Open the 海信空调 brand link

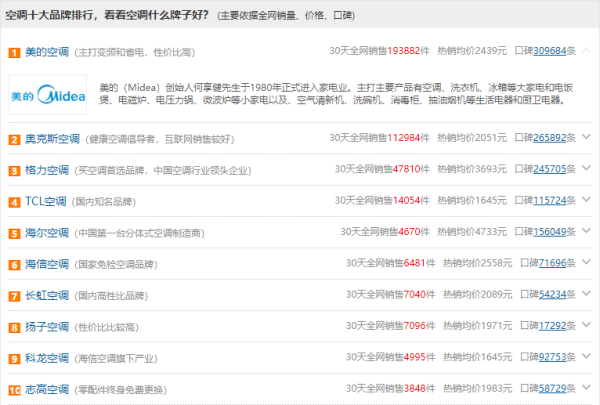tap(47, 264)
